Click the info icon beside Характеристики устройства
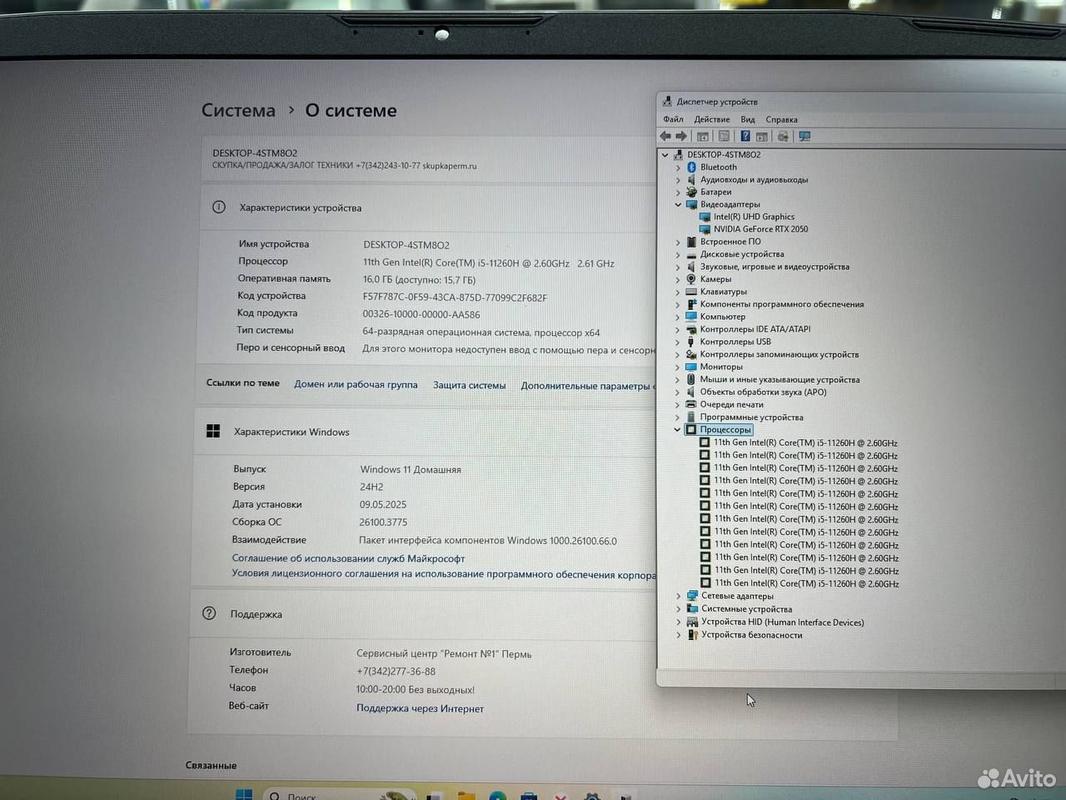Viewport: 1066px width, 800px height. click(x=219, y=207)
